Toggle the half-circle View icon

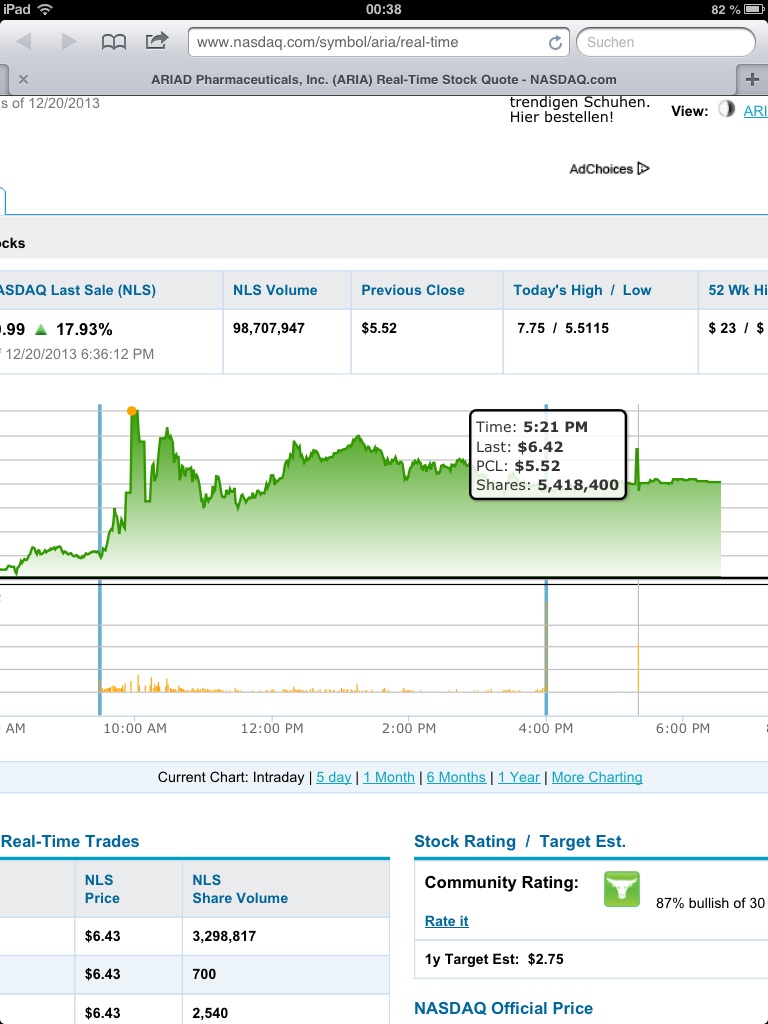click(726, 111)
